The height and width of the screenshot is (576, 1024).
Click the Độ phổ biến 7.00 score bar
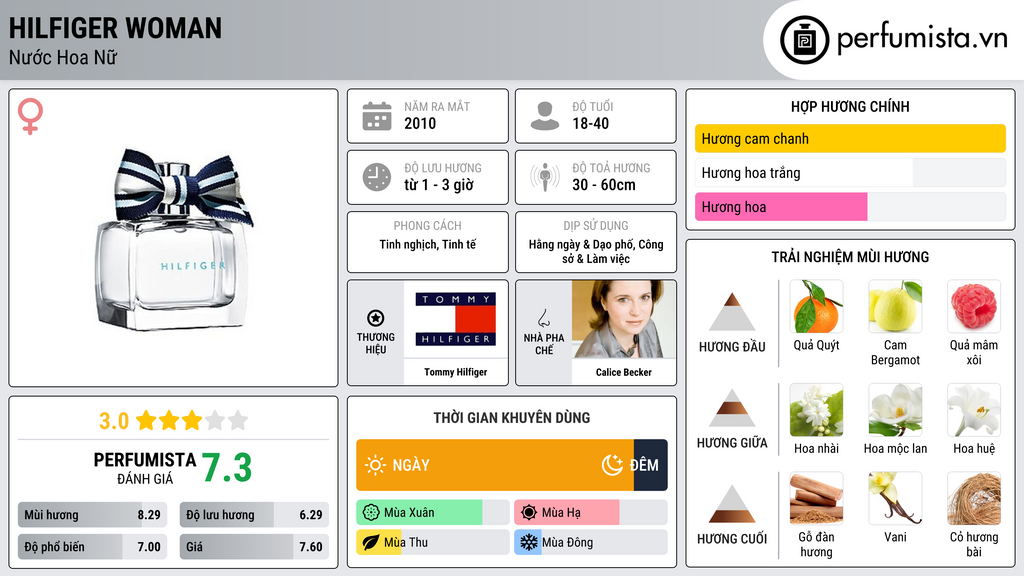(92, 547)
